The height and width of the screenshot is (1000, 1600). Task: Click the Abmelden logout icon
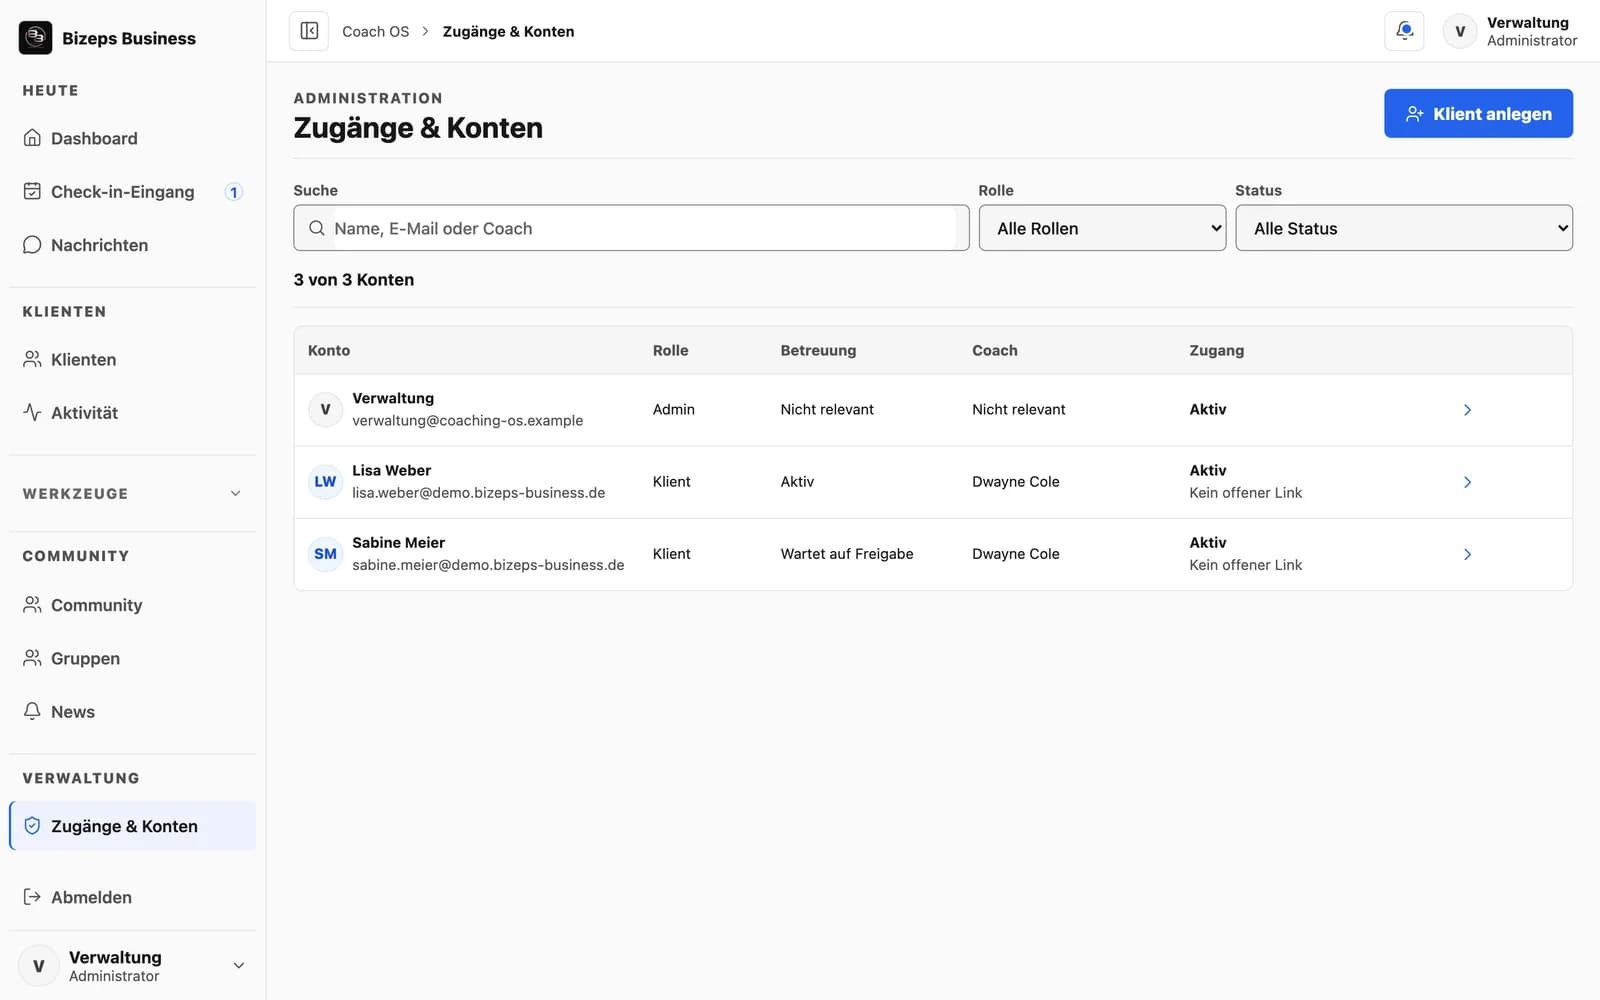click(32, 897)
